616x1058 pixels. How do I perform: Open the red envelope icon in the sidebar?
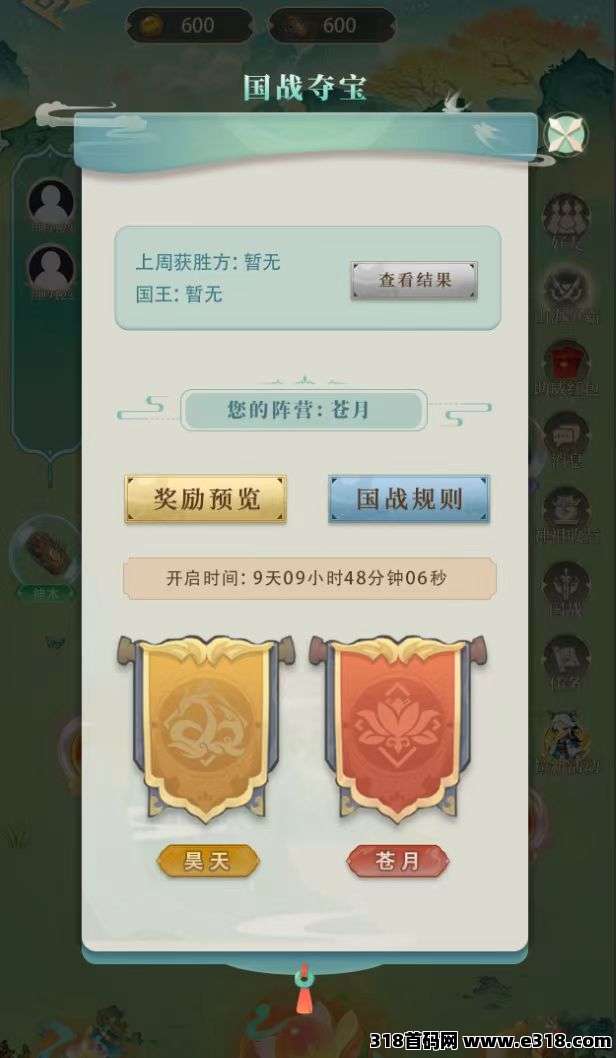click(x=567, y=363)
